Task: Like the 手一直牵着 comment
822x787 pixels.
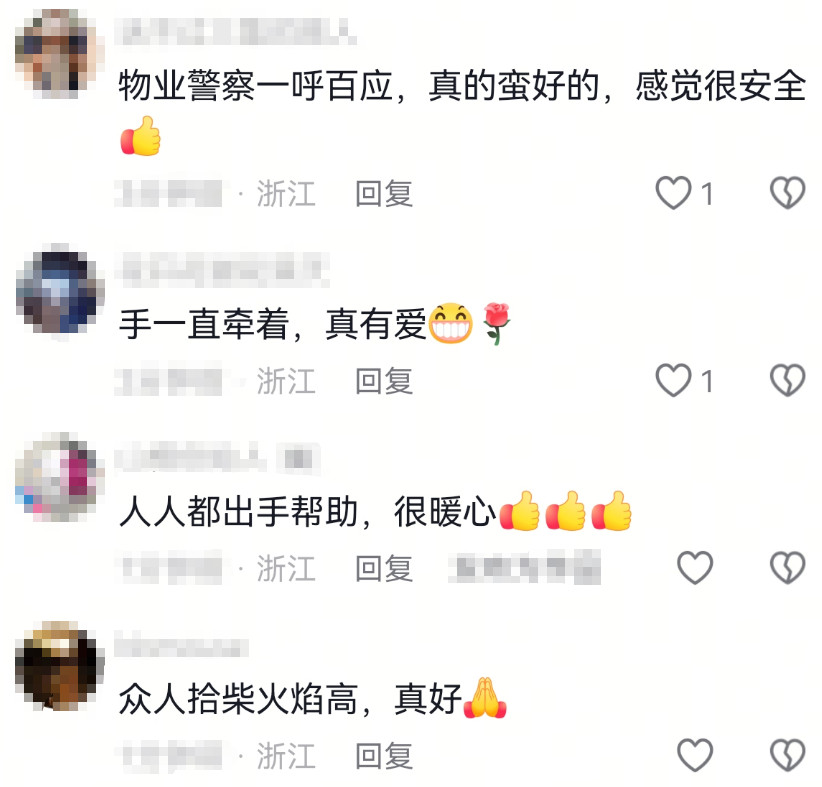Action: [673, 380]
